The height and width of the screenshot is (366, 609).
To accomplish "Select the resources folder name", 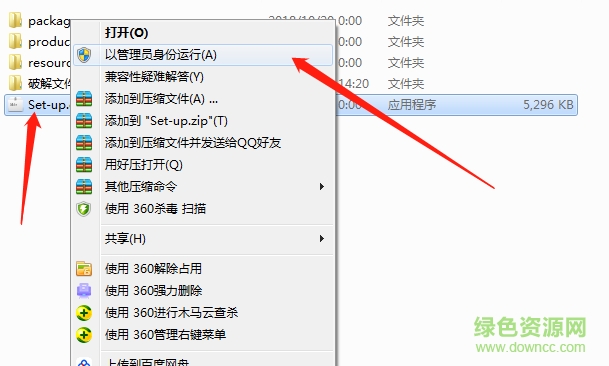I will (49, 63).
